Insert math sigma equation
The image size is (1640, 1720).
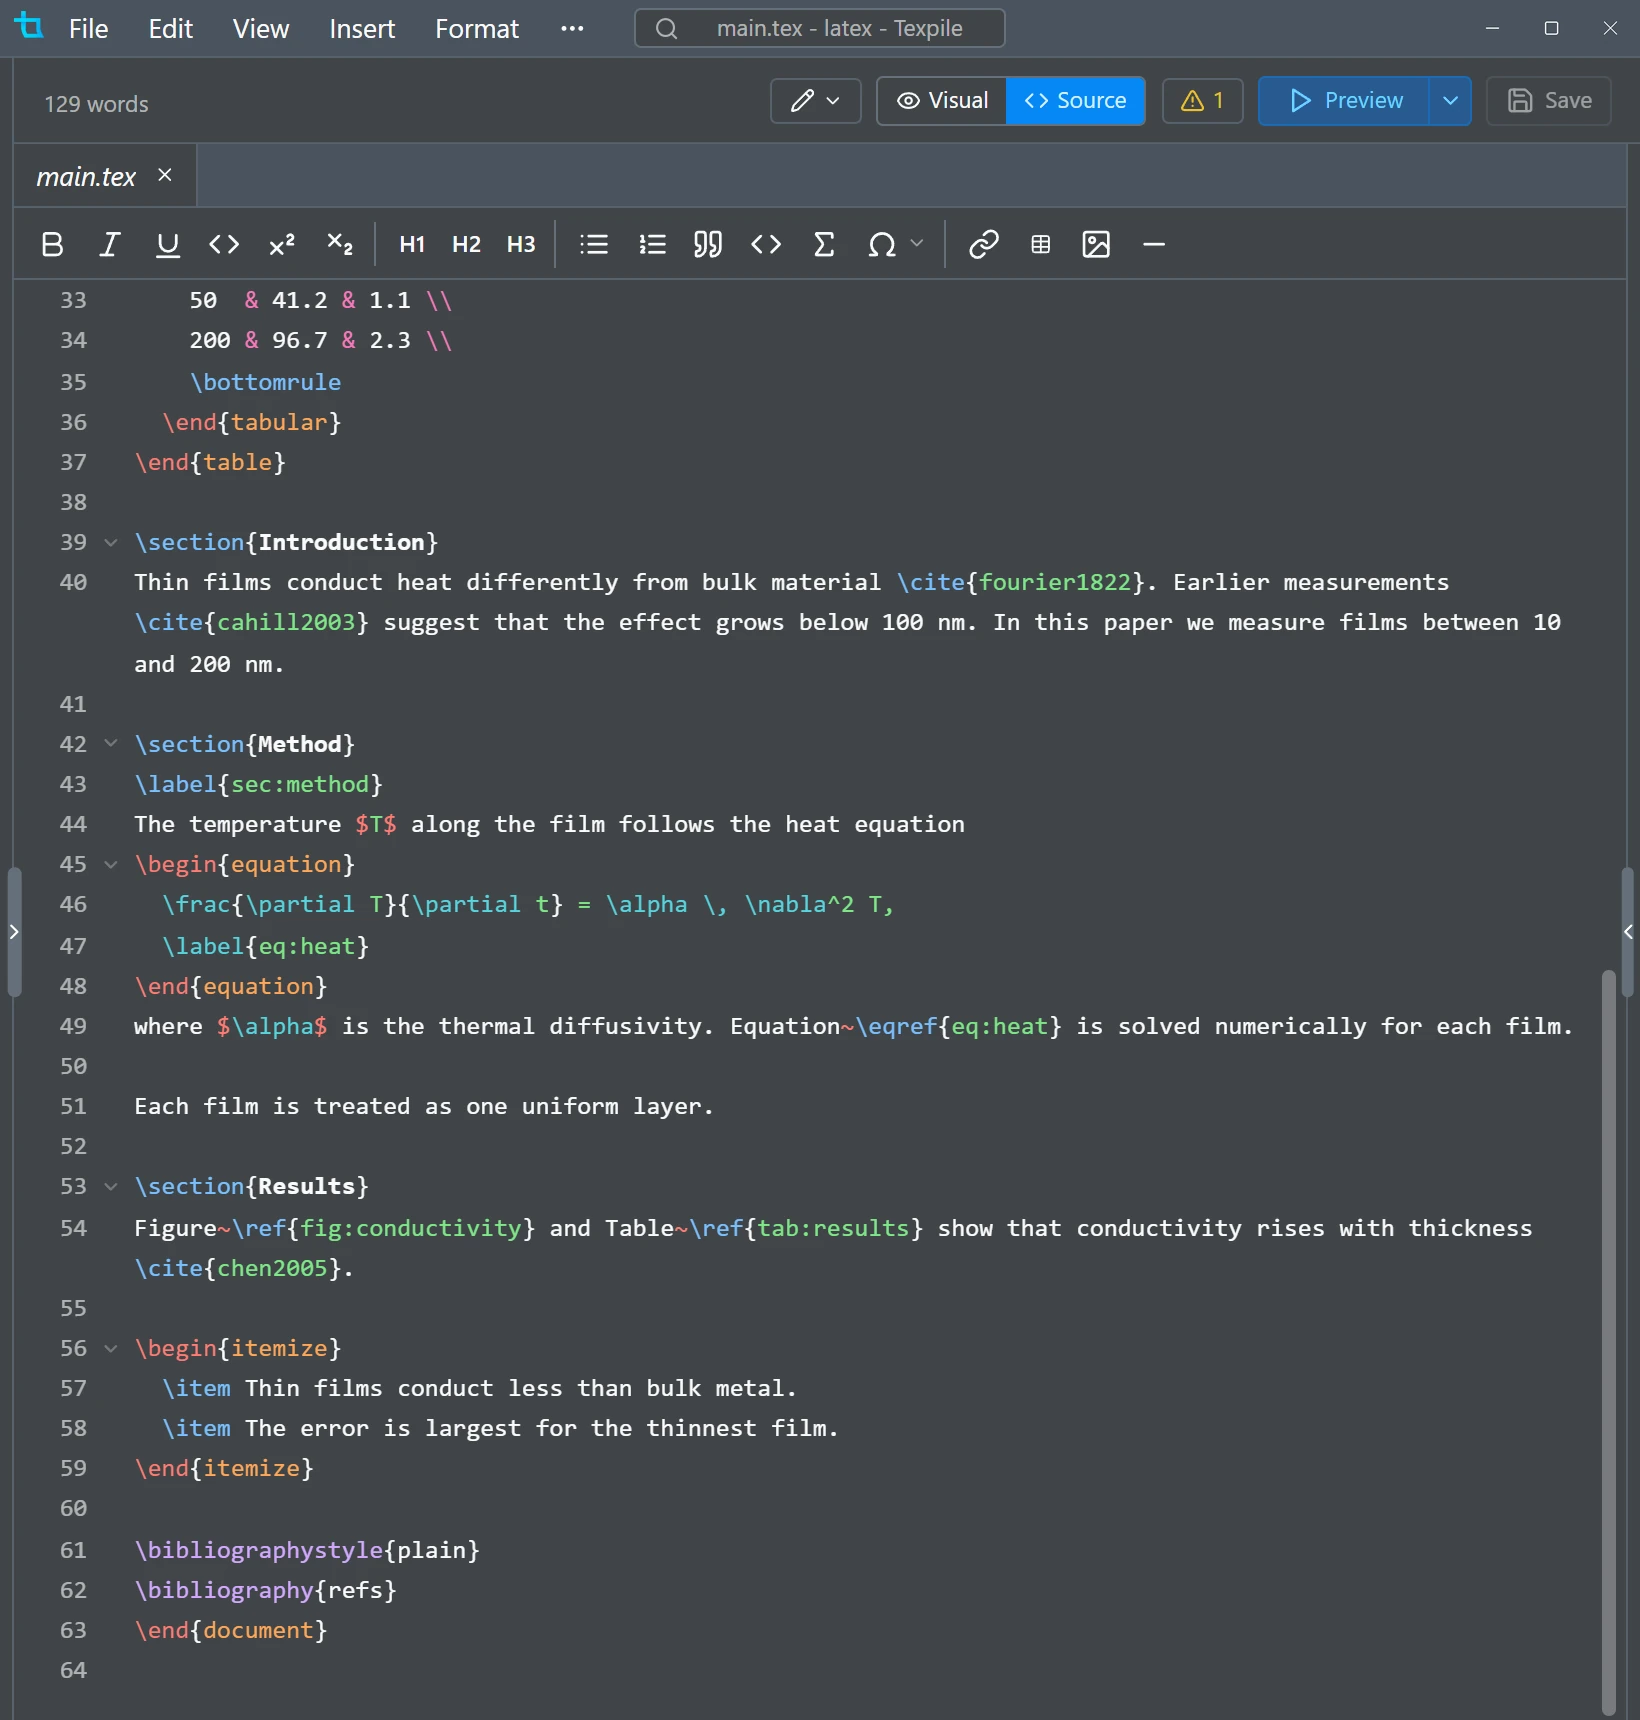824,244
